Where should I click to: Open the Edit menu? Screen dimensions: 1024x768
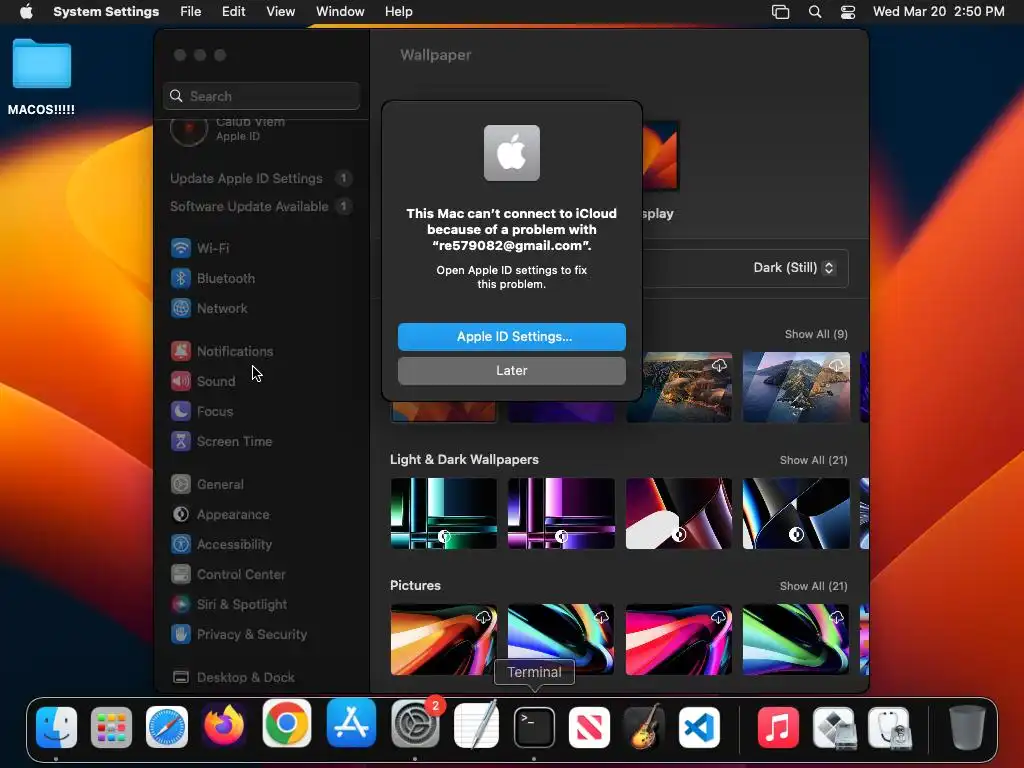[x=233, y=12]
